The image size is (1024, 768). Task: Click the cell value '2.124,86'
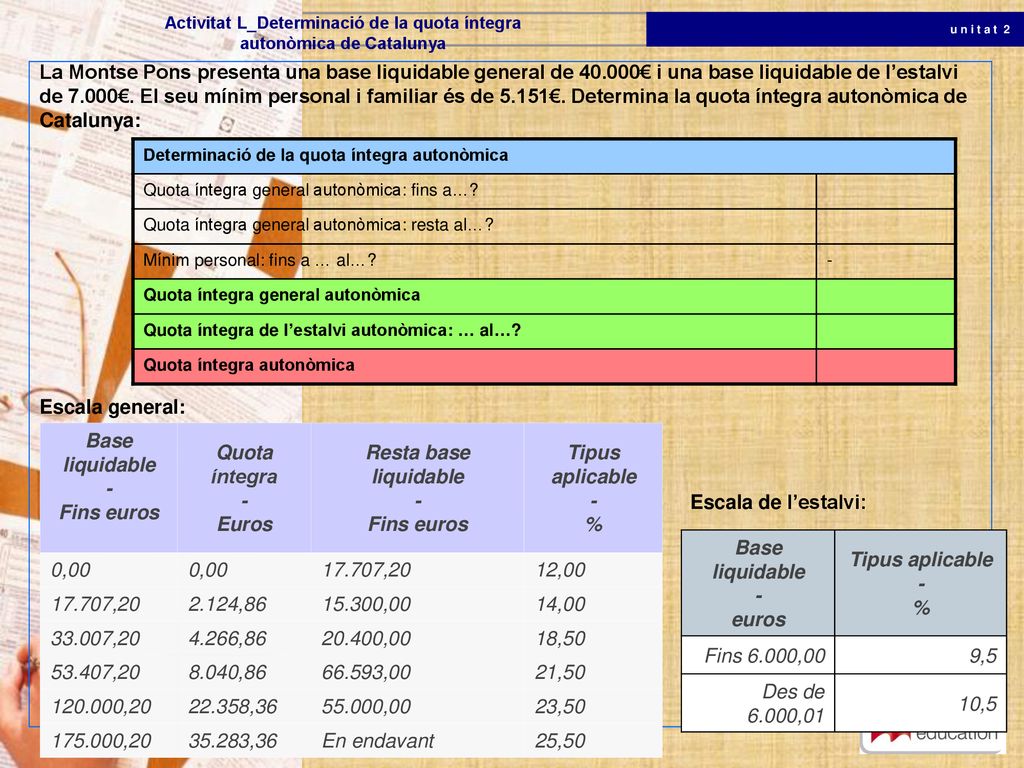227,604
